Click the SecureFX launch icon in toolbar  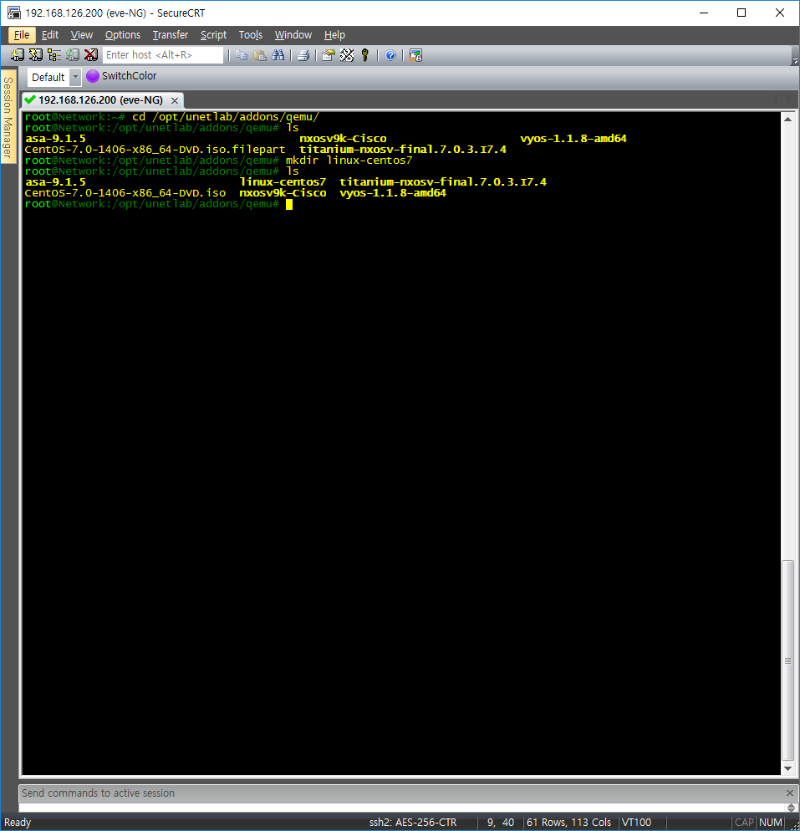click(415, 55)
